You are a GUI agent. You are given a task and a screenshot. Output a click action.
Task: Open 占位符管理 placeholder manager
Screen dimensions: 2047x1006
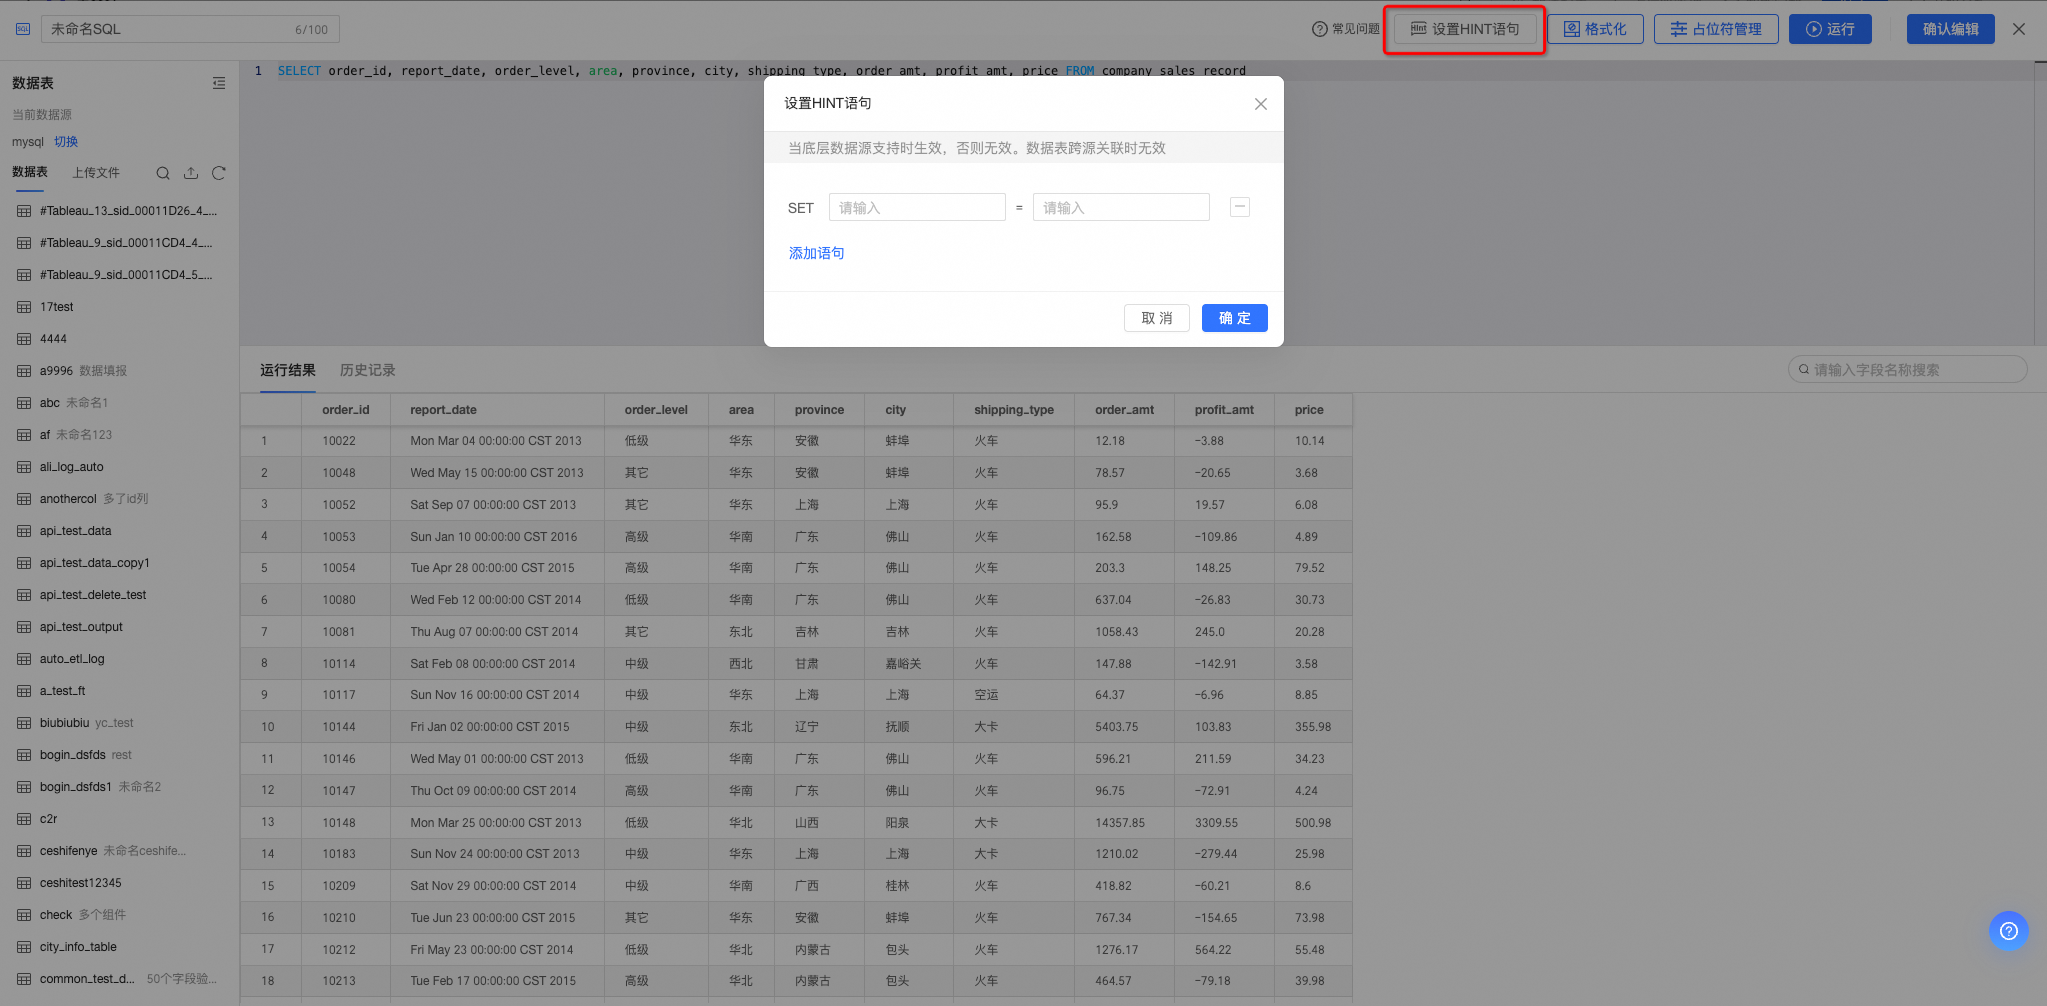(x=1716, y=29)
